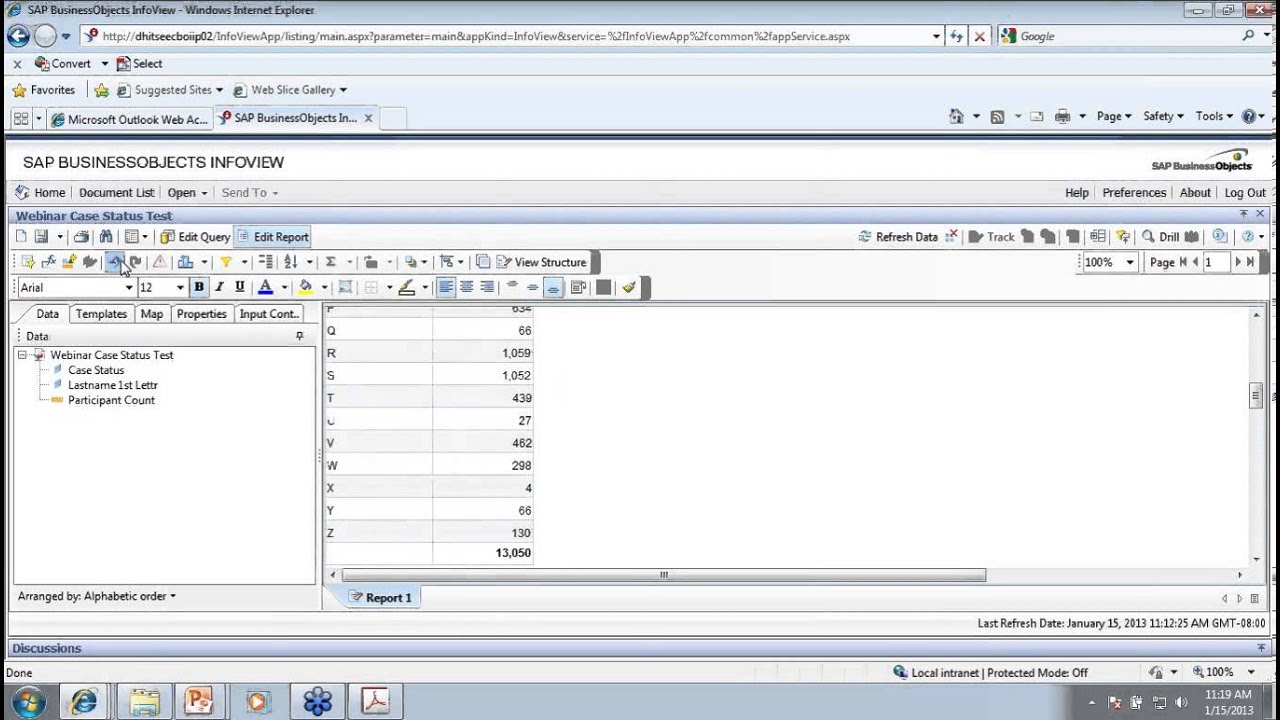Open the Arial font dropdown
Screen dimensions: 1280x720
pos(129,288)
